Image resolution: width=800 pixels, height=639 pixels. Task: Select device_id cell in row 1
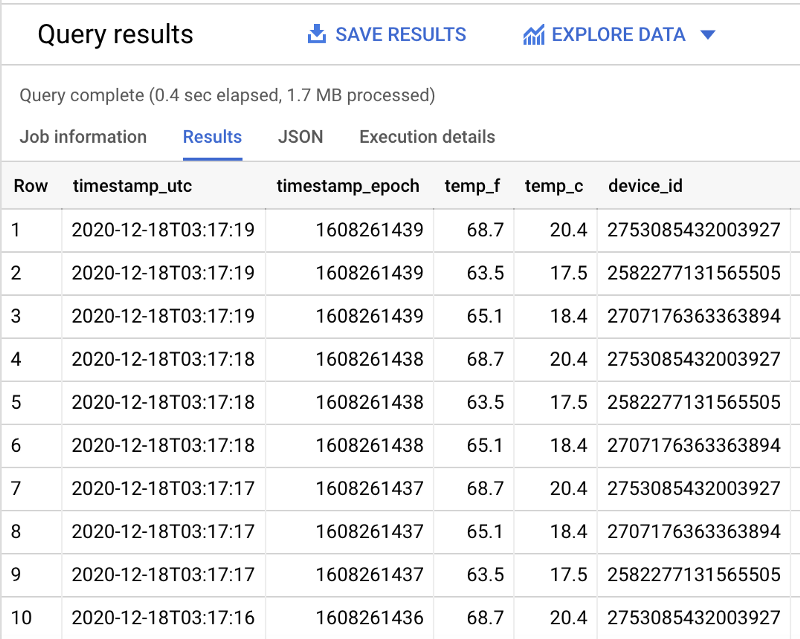point(693,230)
